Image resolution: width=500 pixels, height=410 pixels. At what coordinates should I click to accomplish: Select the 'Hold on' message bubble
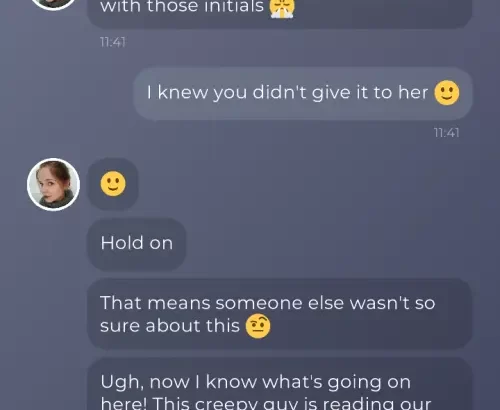click(x=137, y=244)
